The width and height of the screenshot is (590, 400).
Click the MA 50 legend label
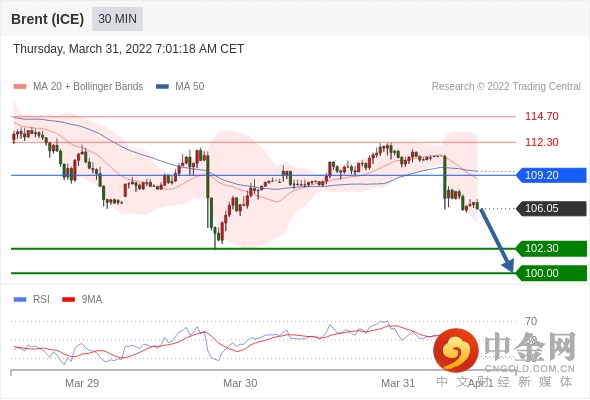[x=190, y=87]
